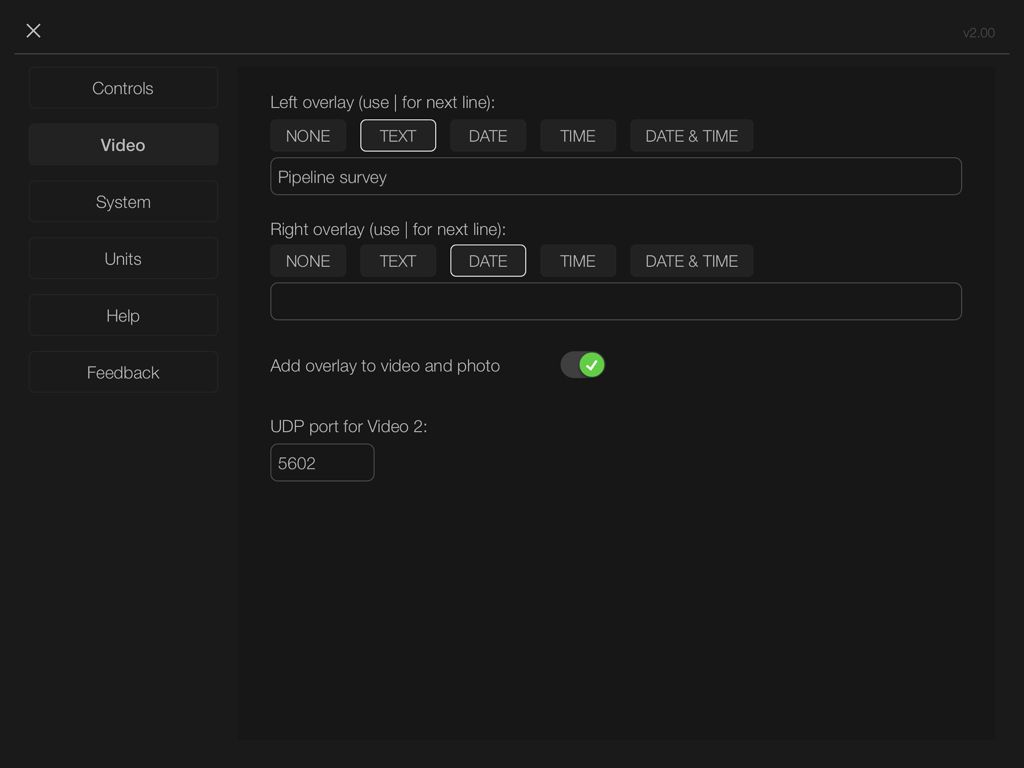Select TIME for the left overlay
Screen dimensions: 1024x768
point(578,135)
